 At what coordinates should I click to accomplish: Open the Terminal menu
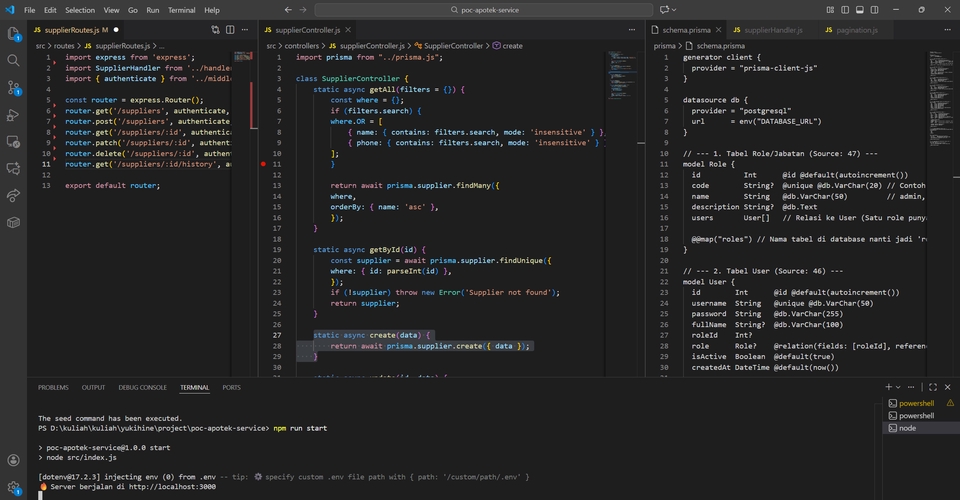(182, 10)
